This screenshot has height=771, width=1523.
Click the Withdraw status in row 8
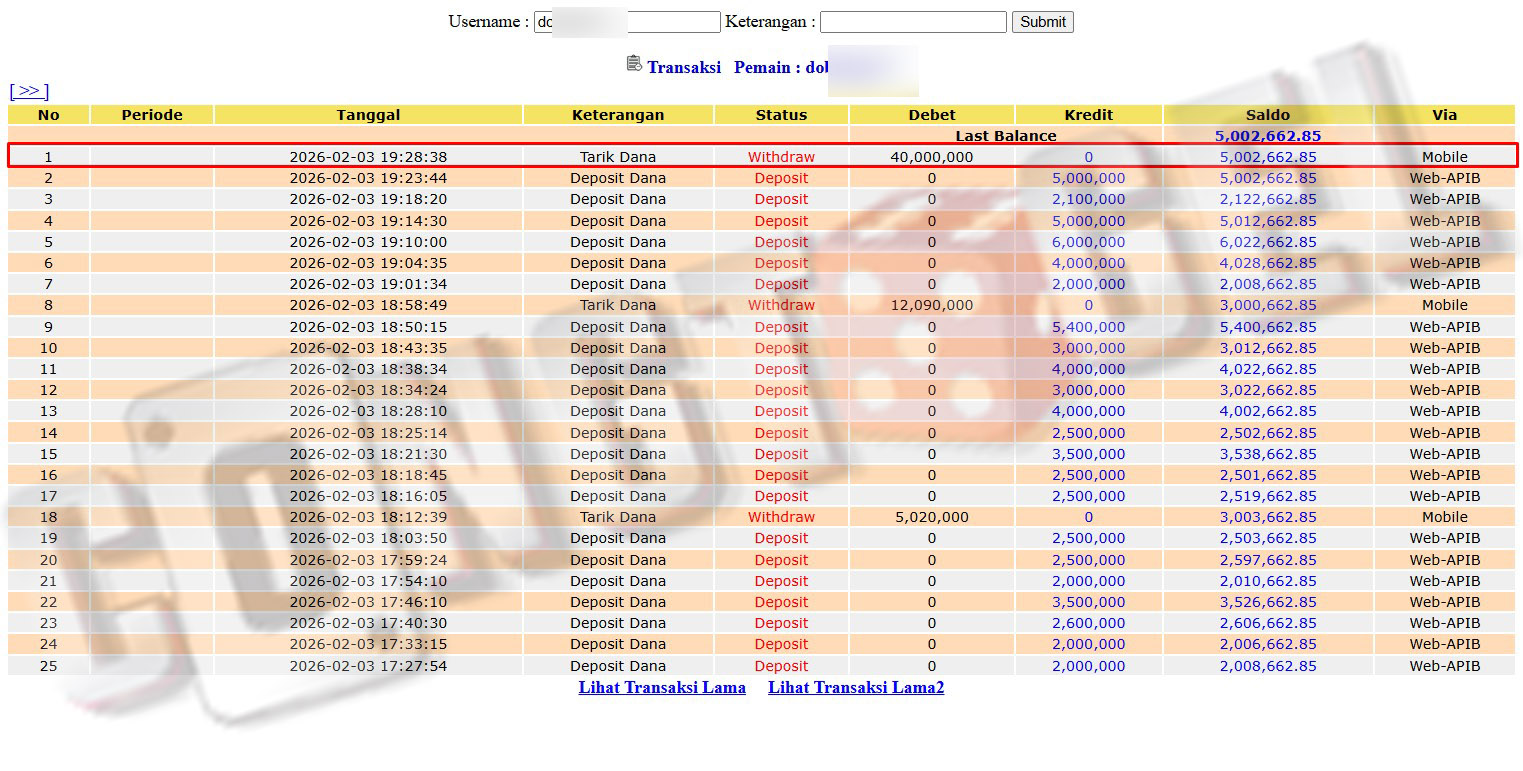[781, 305]
